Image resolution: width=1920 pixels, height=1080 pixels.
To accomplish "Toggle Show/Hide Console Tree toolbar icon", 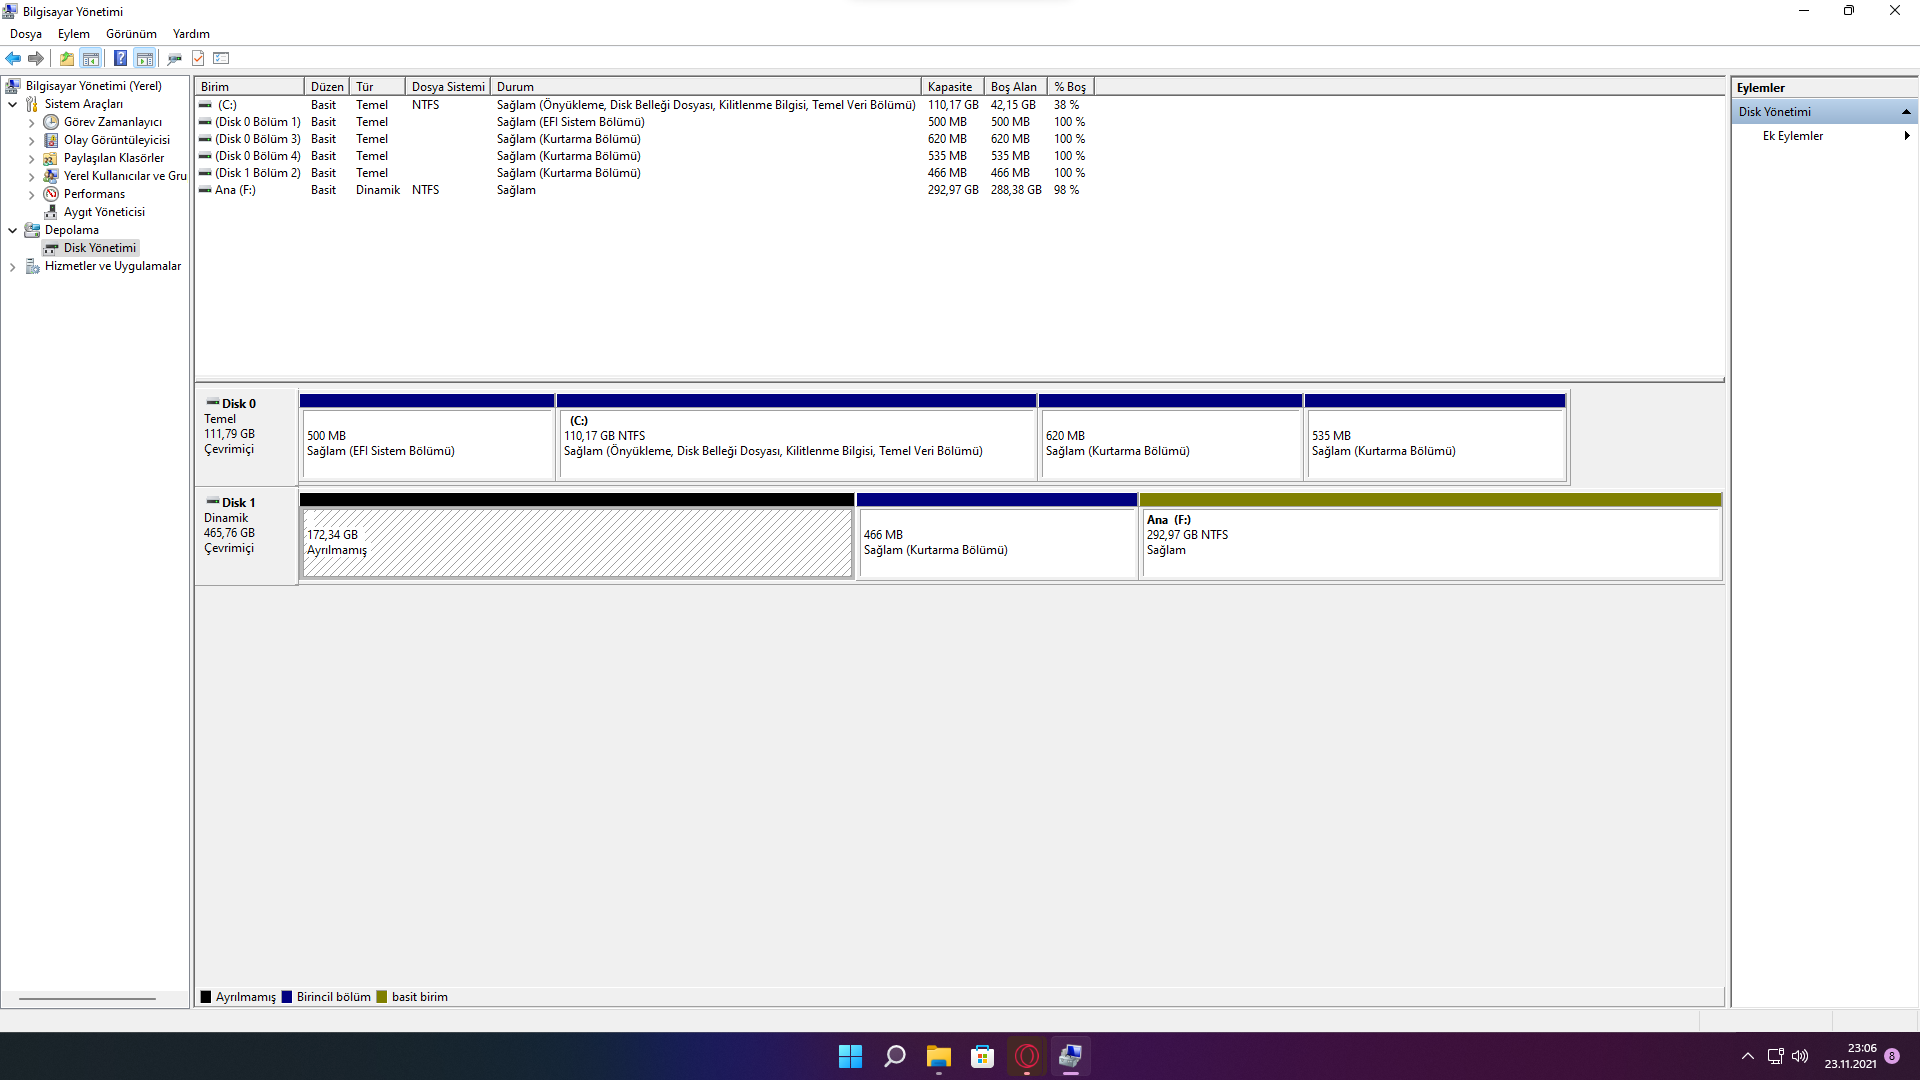I will pyautogui.click(x=91, y=58).
